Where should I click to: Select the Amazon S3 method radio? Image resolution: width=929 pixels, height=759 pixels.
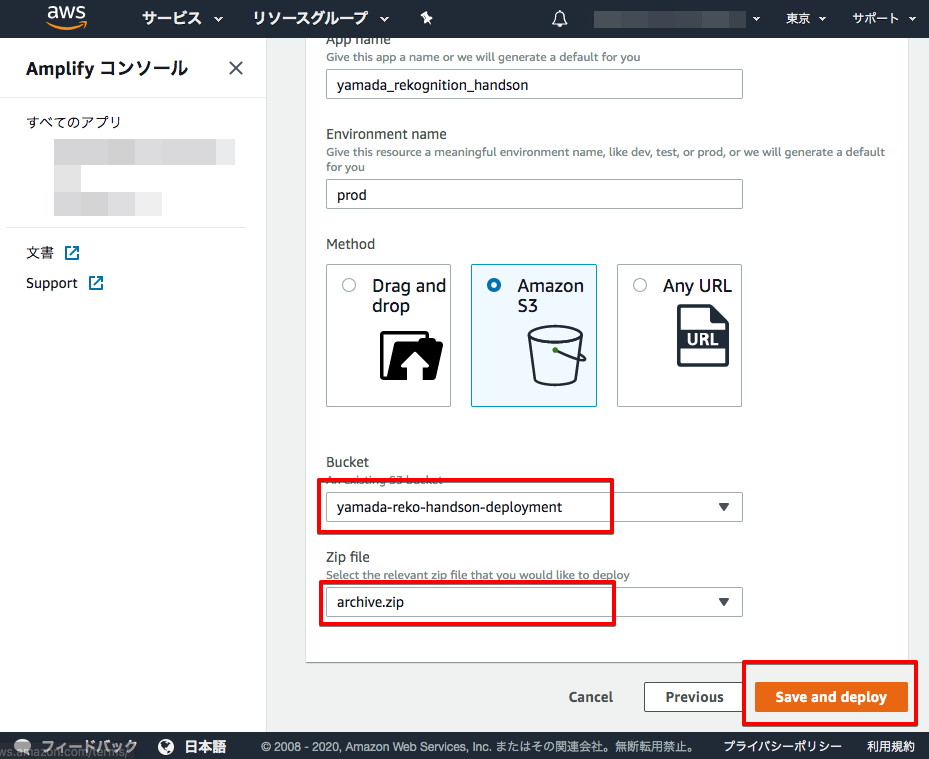pos(494,285)
